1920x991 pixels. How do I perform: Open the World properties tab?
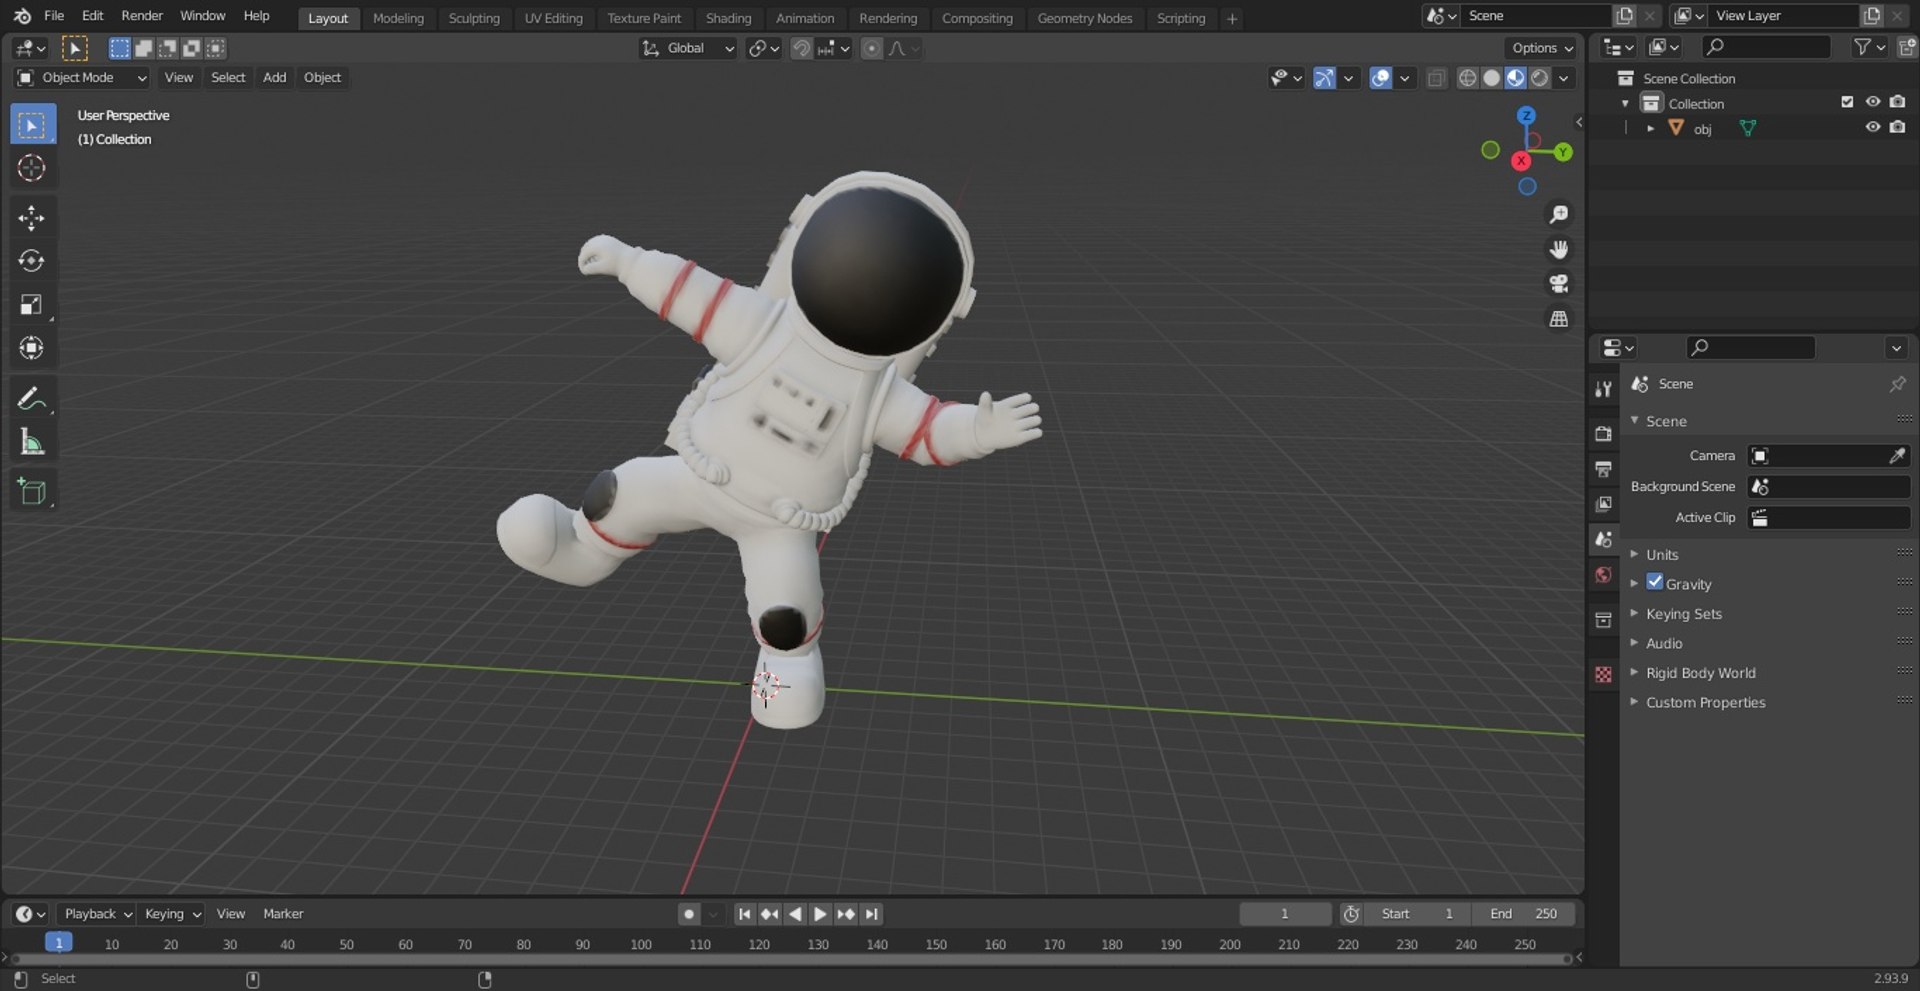[1603, 575]
